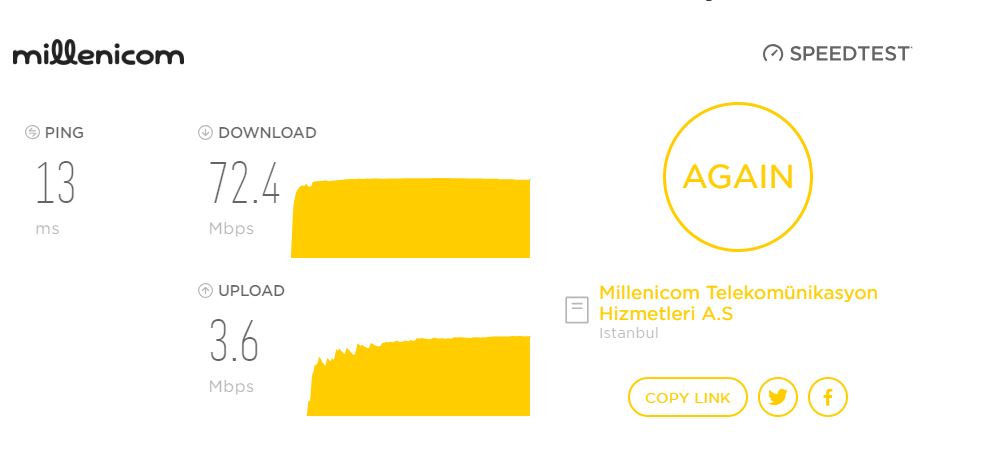Click the SPEEDTEST logo text

click(850, 54)
